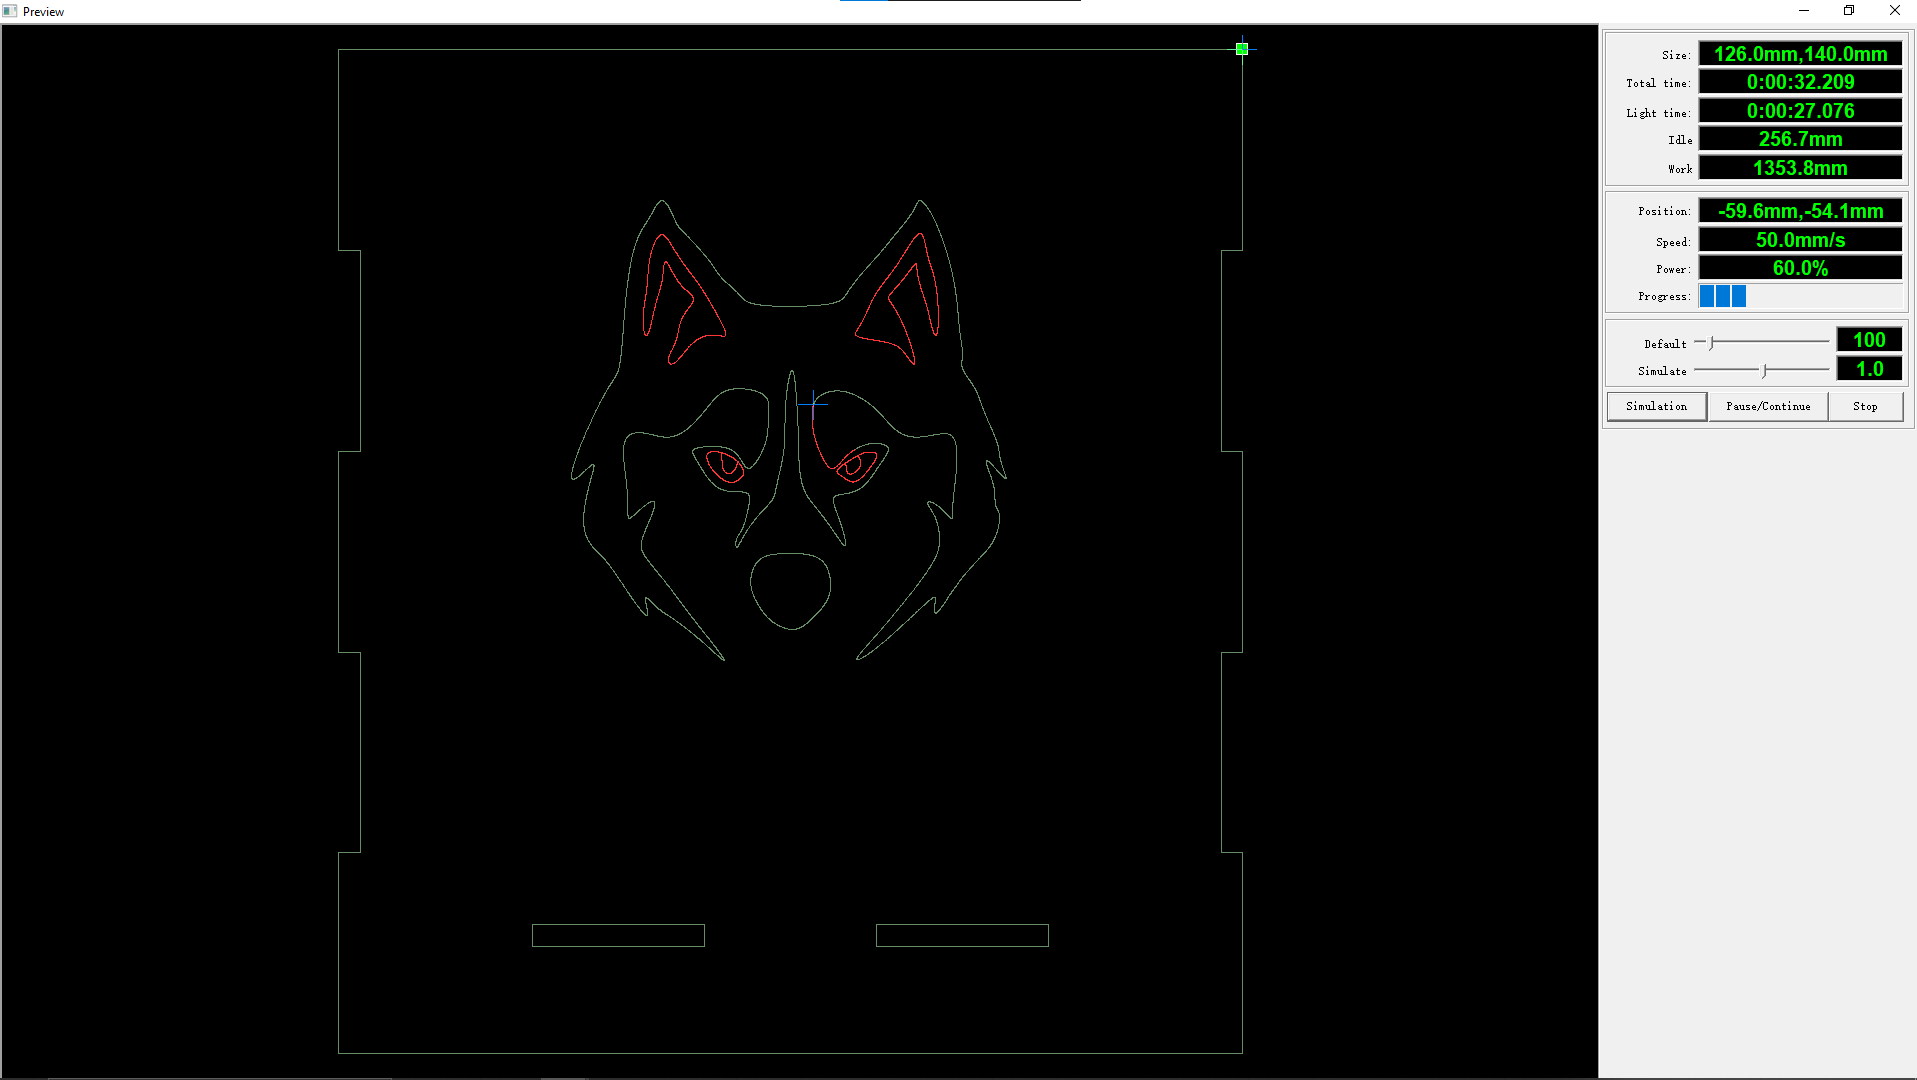Click the Size value 126.0mm,140.0mm
This screenshot has width=1917, height=1080.
point(1800,54)
